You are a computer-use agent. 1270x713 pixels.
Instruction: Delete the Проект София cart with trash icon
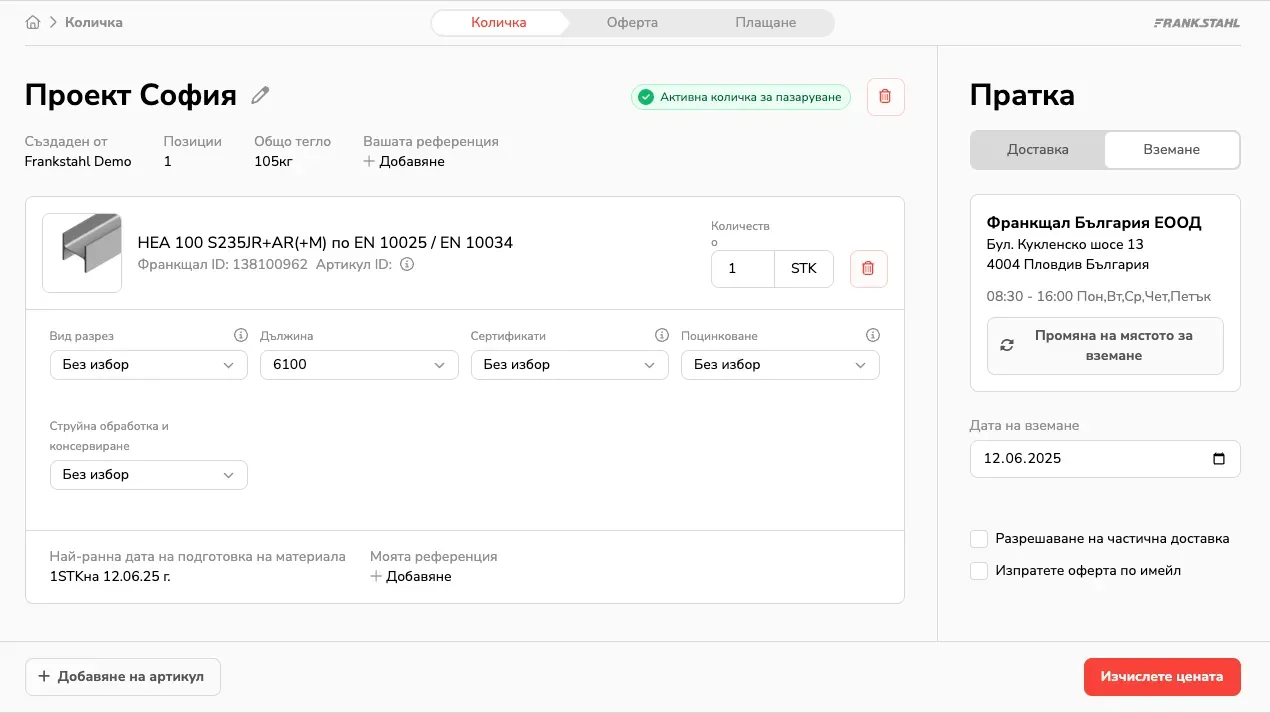tap(885, 97)
